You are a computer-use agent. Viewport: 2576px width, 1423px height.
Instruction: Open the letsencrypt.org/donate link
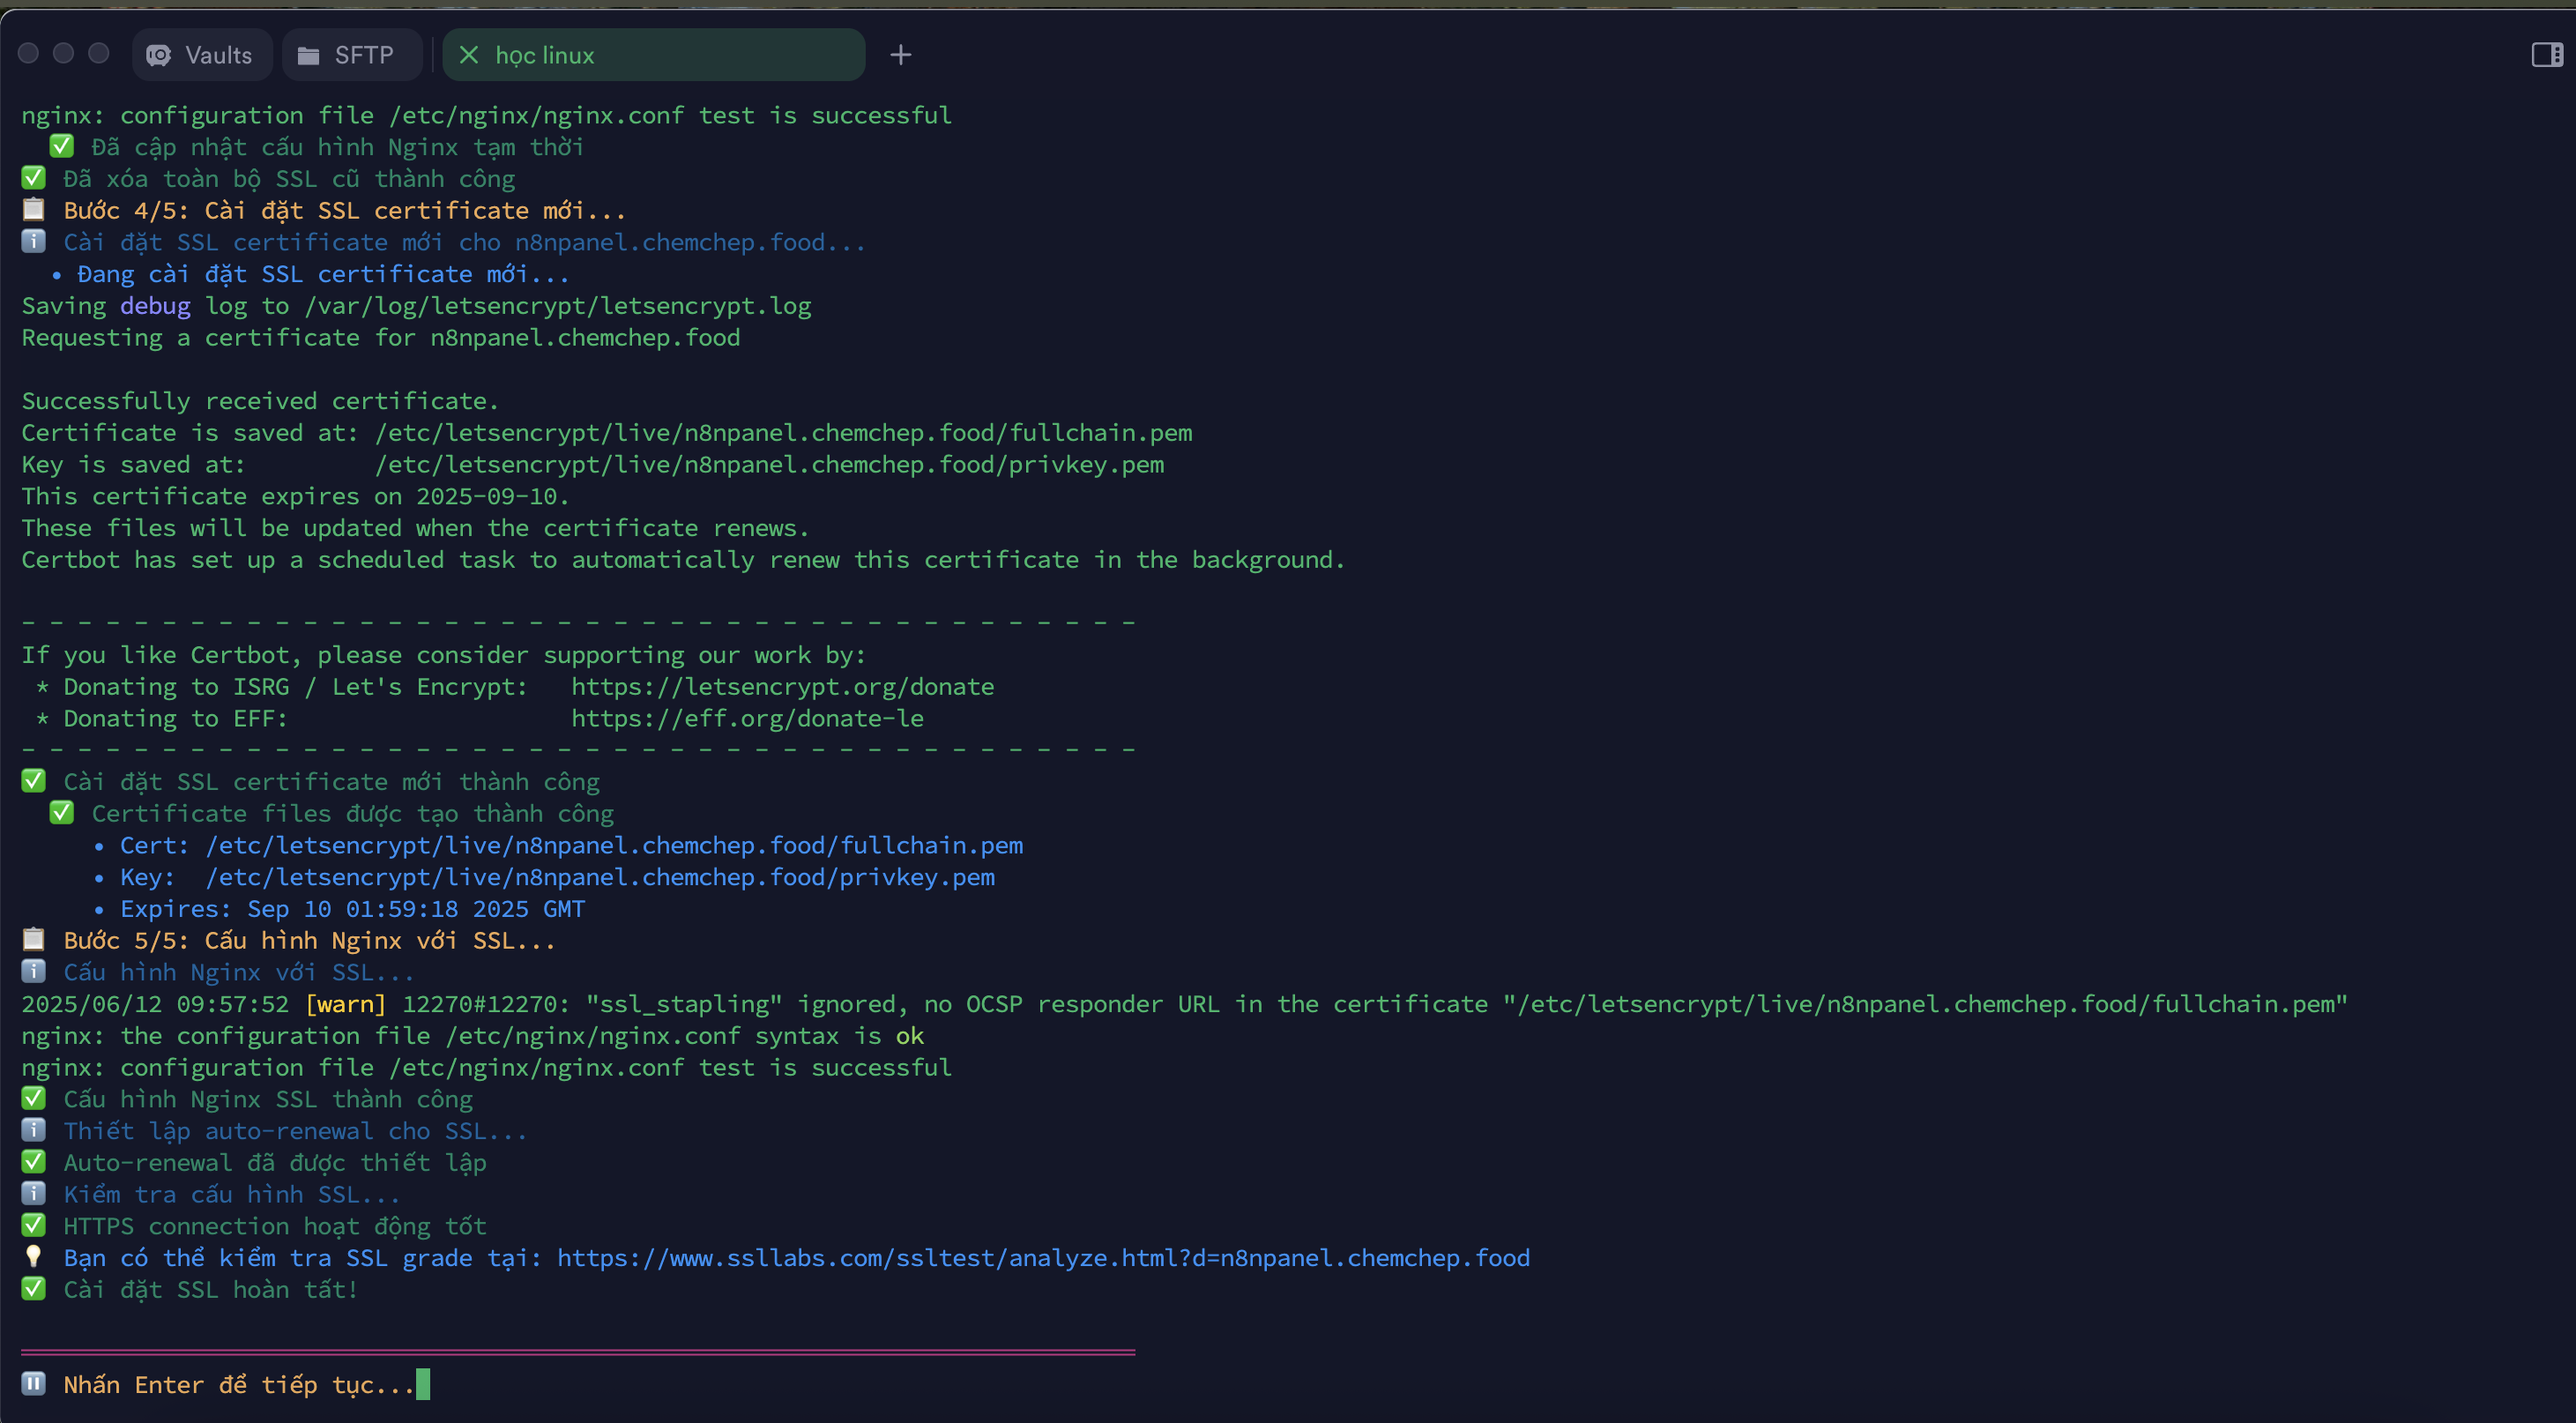coord(782,687)
